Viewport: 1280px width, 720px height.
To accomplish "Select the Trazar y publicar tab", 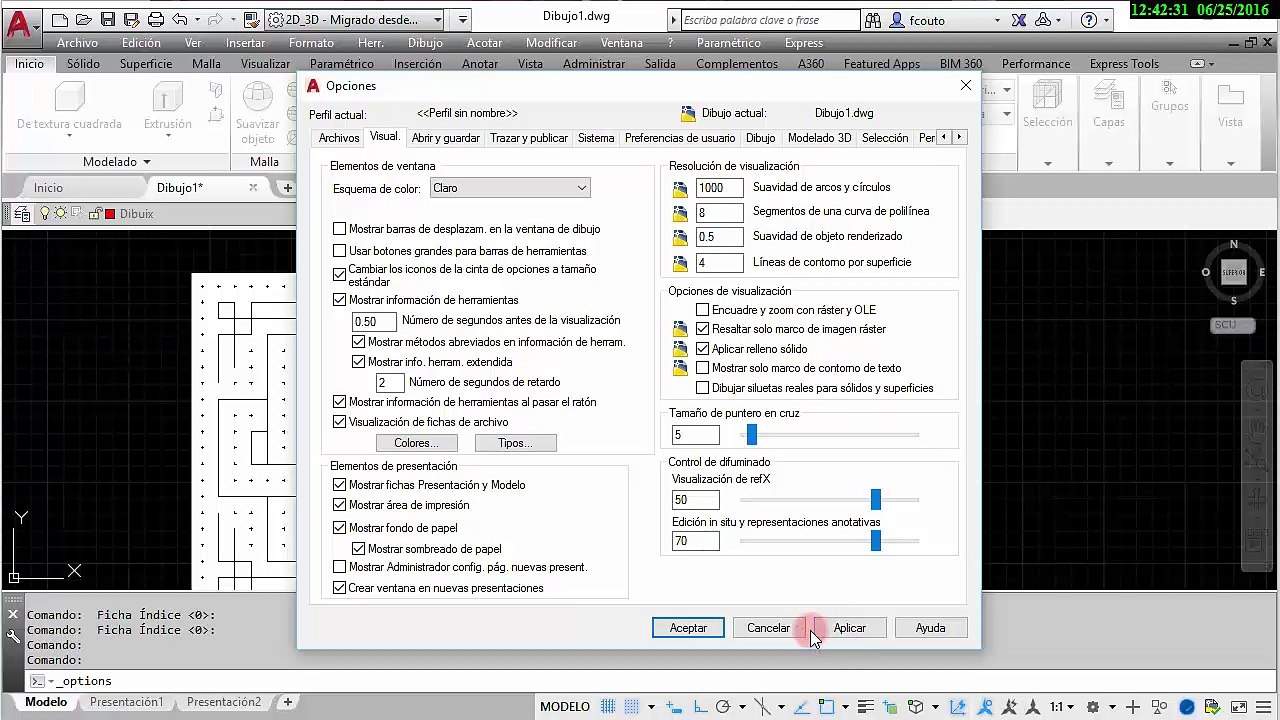I will (x=529, y=138).
